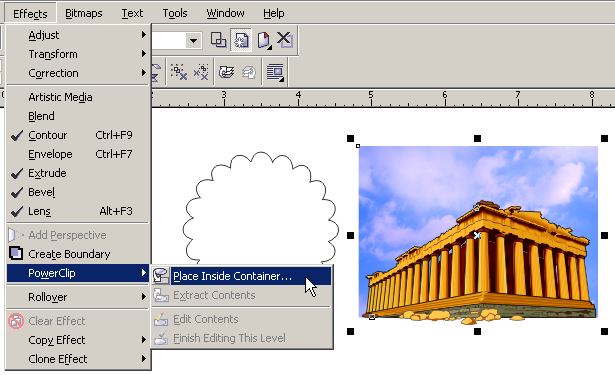Select Artistic Media from Effects menu
The image size is (615, 375).
pos(78,97)
